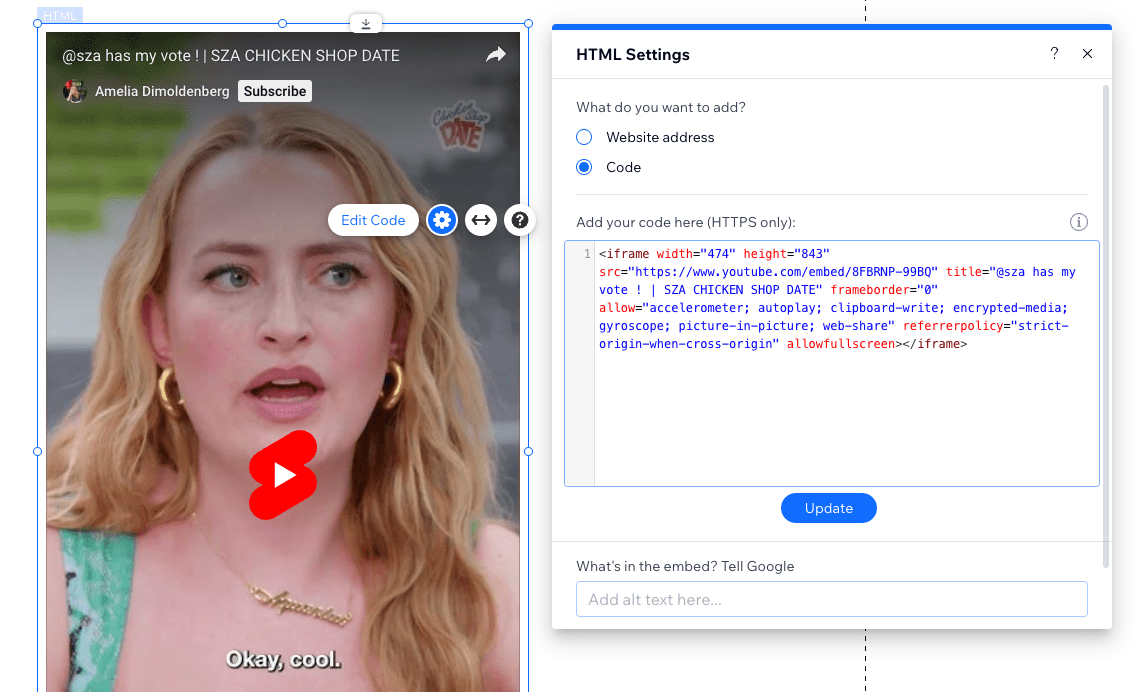This screenshot has height=692, width=1144.
Task: Click the top-center resize handle of embed
Action: click(282, 24)
